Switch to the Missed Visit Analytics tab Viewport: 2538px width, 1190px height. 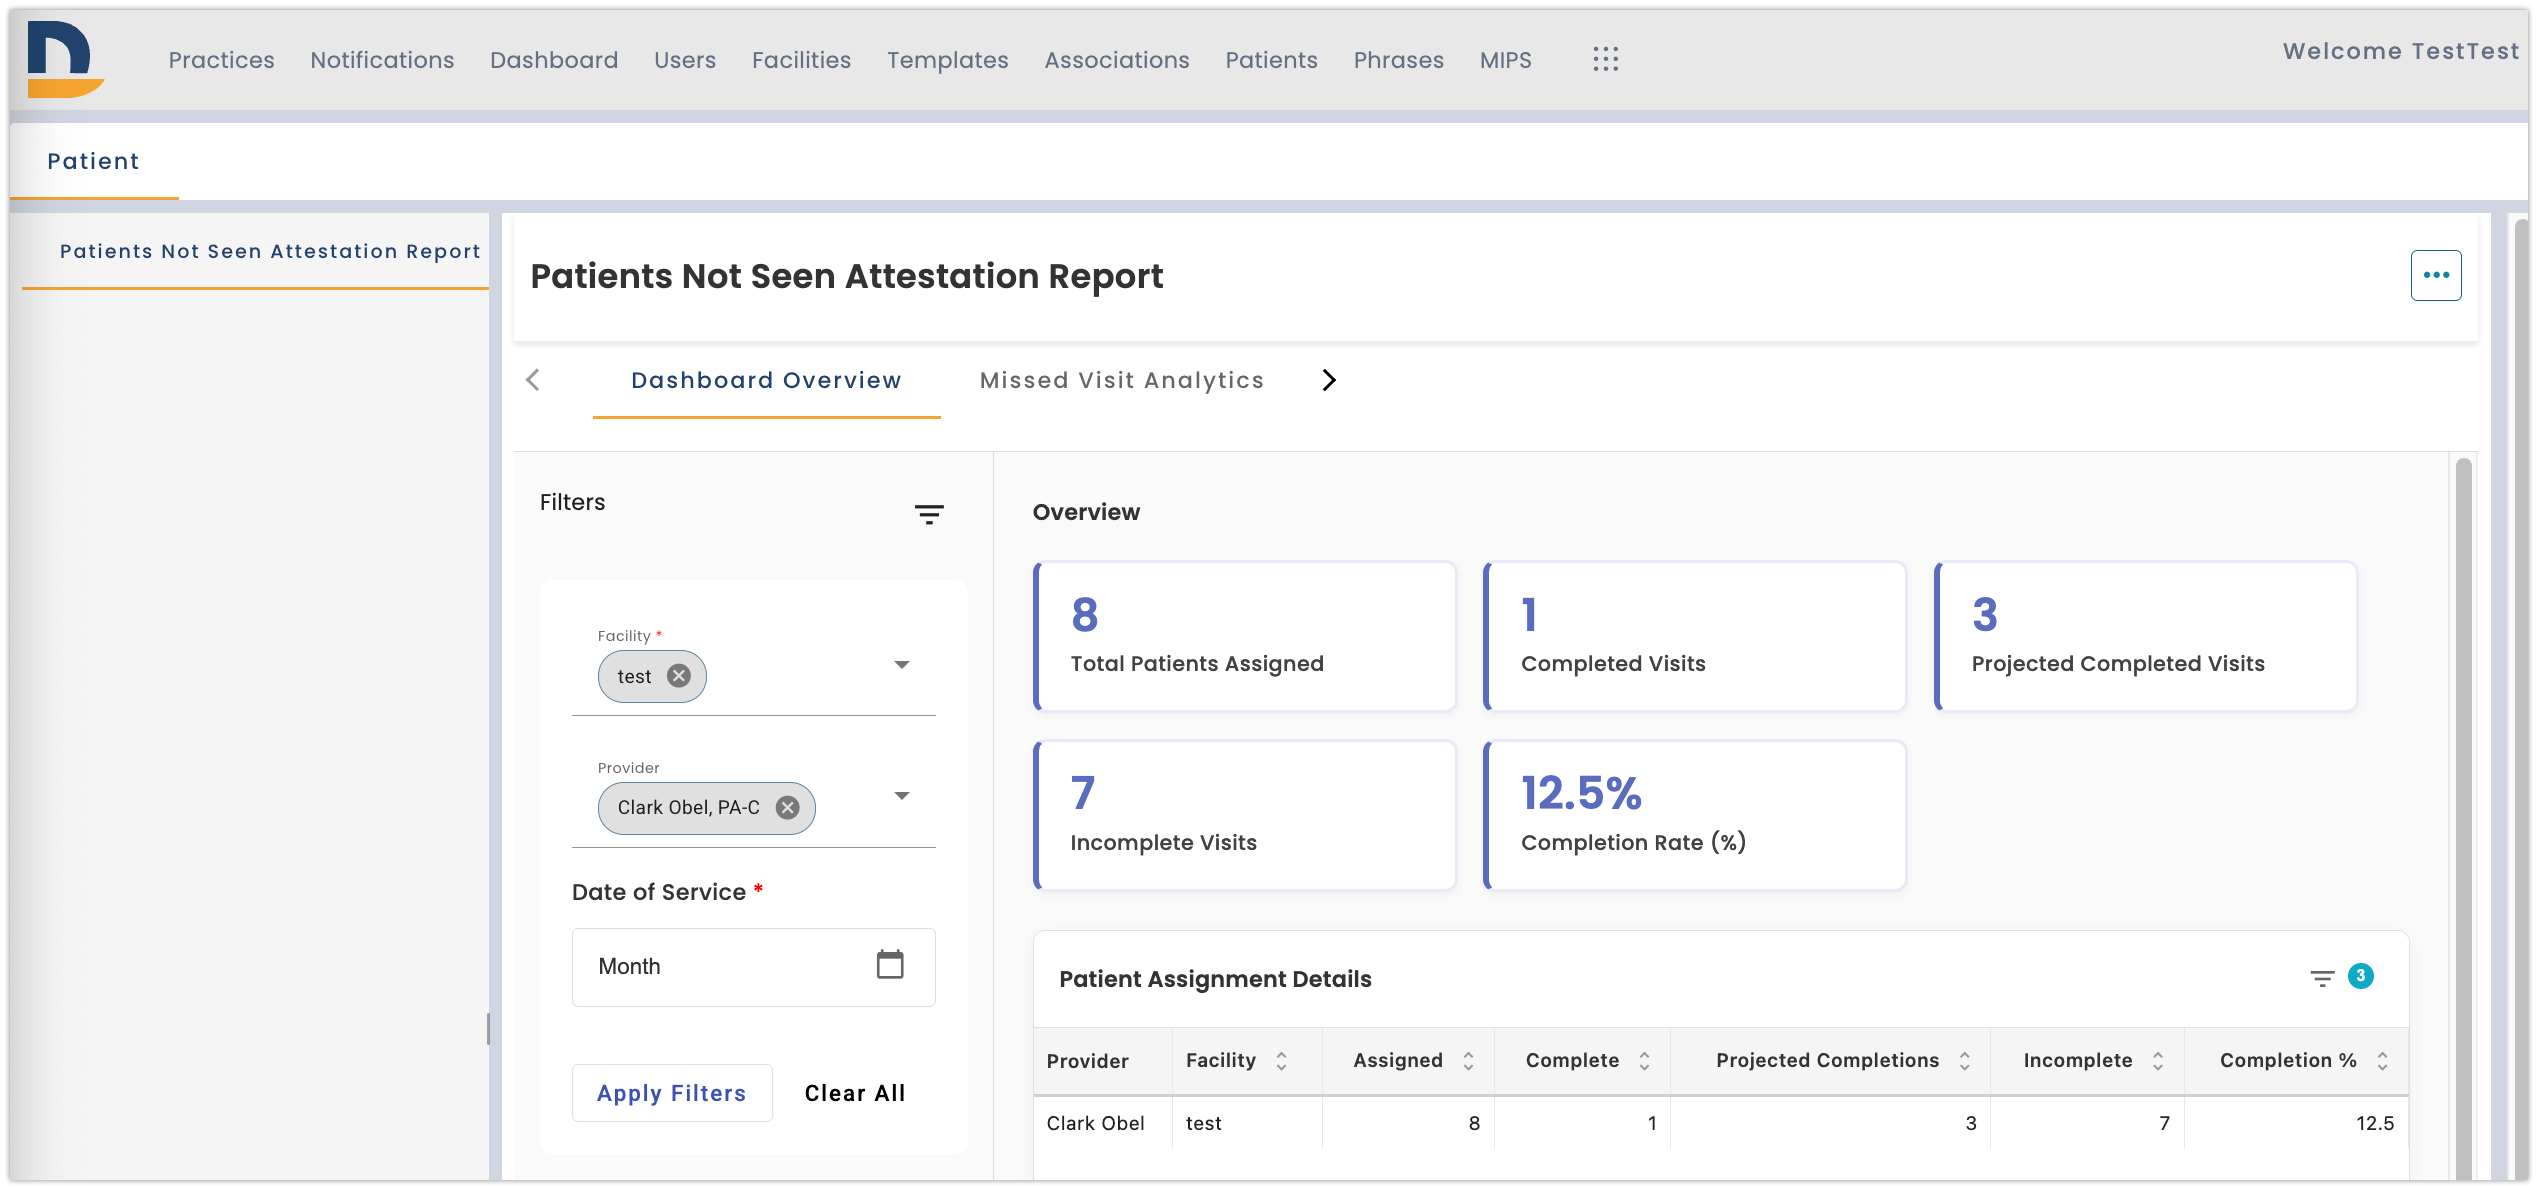(x=1121, y=380)
